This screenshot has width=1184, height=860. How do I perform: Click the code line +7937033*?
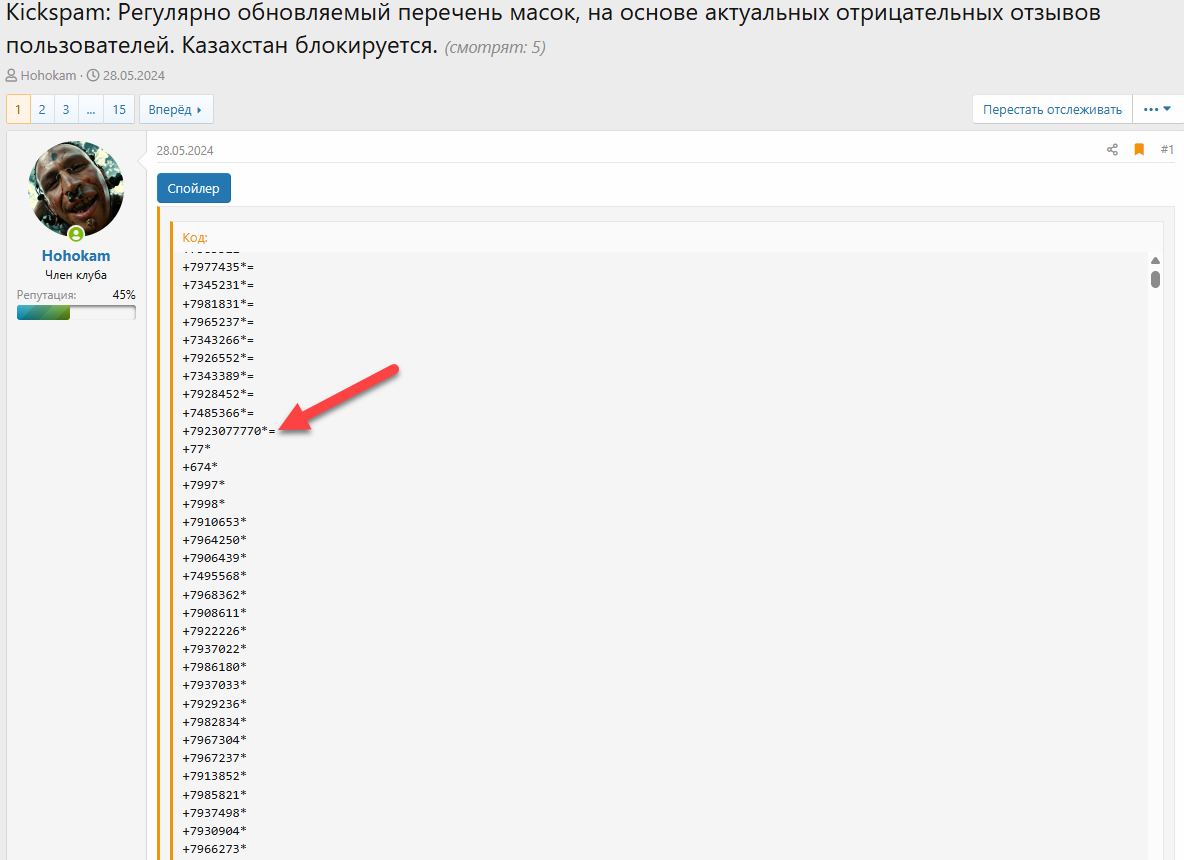coord(214,686)
